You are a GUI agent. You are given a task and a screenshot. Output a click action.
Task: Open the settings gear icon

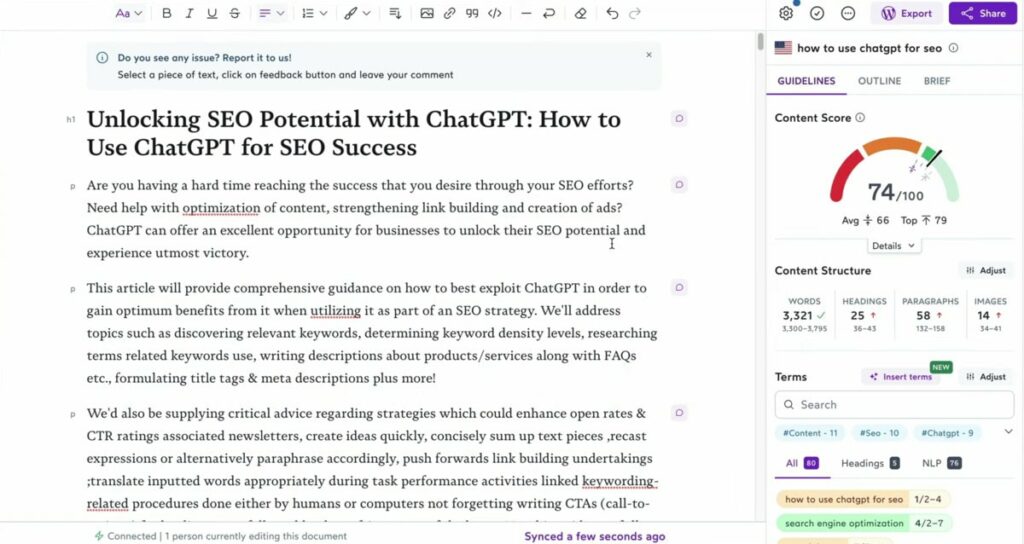pyautogui.click(x=786, y=13)
